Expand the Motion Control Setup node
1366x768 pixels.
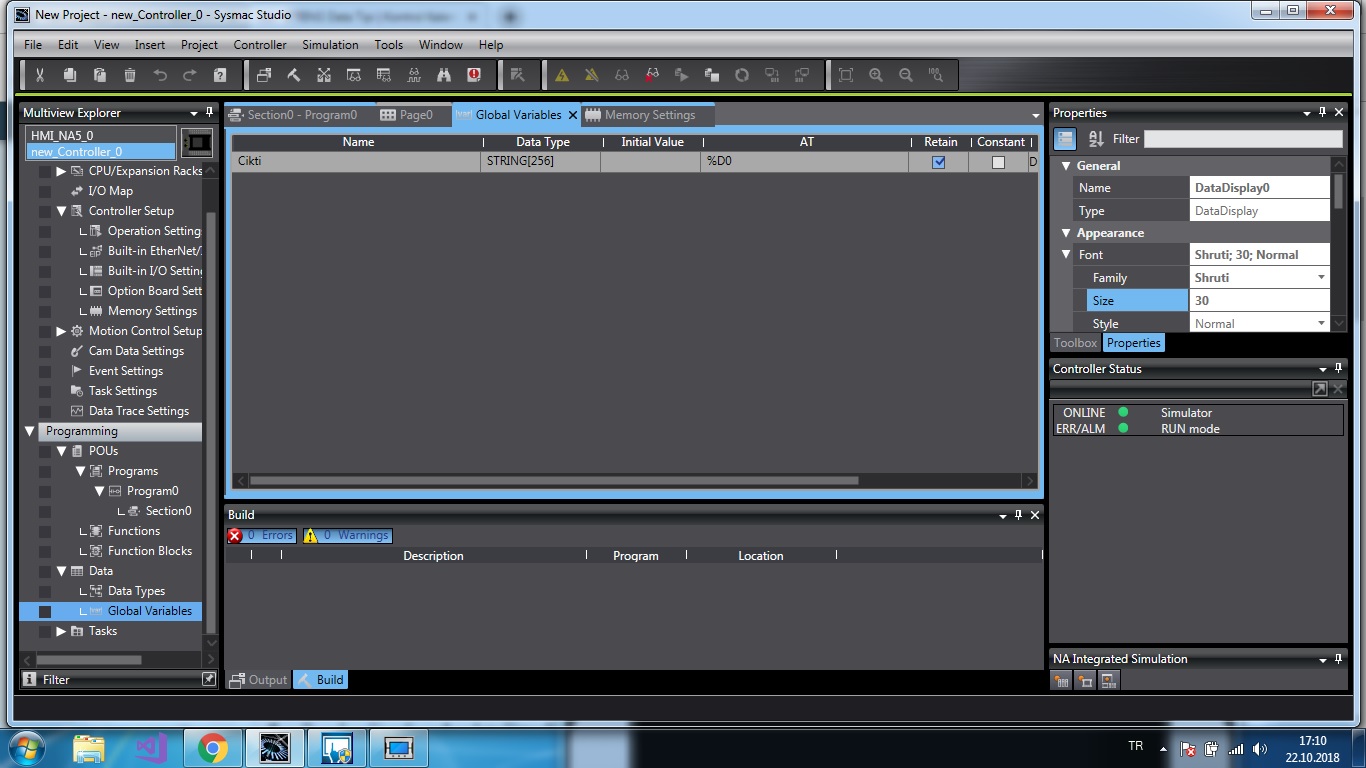(61, 331)
